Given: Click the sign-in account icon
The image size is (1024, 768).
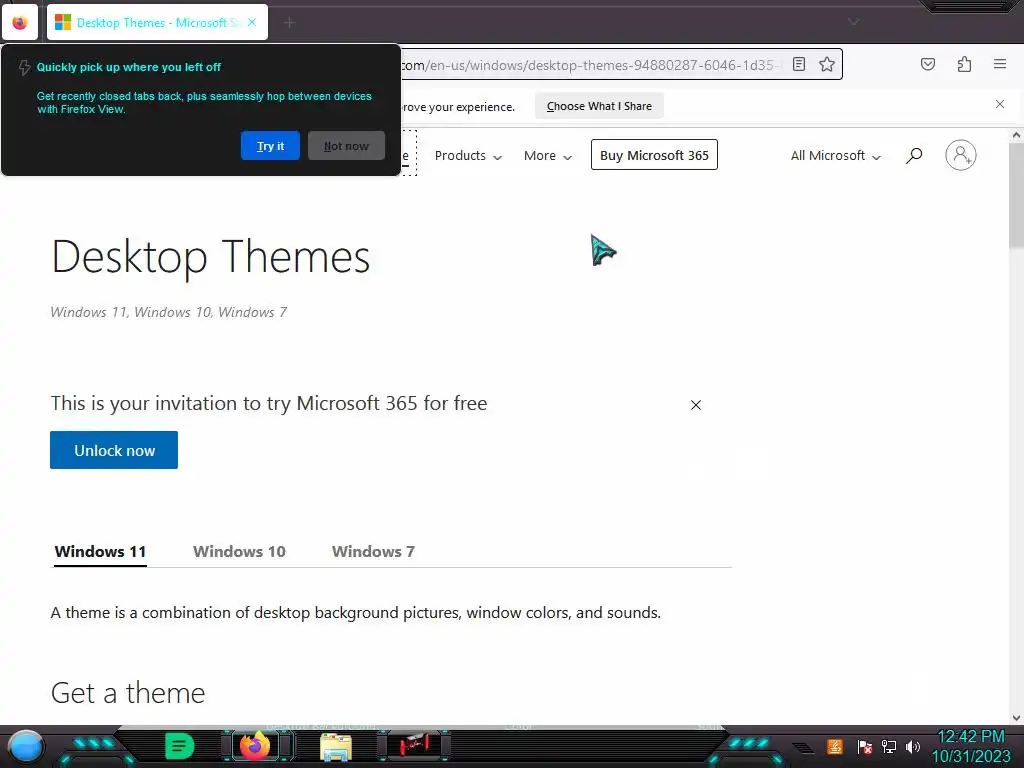Looking at the screenshot, I should point(961,155).
